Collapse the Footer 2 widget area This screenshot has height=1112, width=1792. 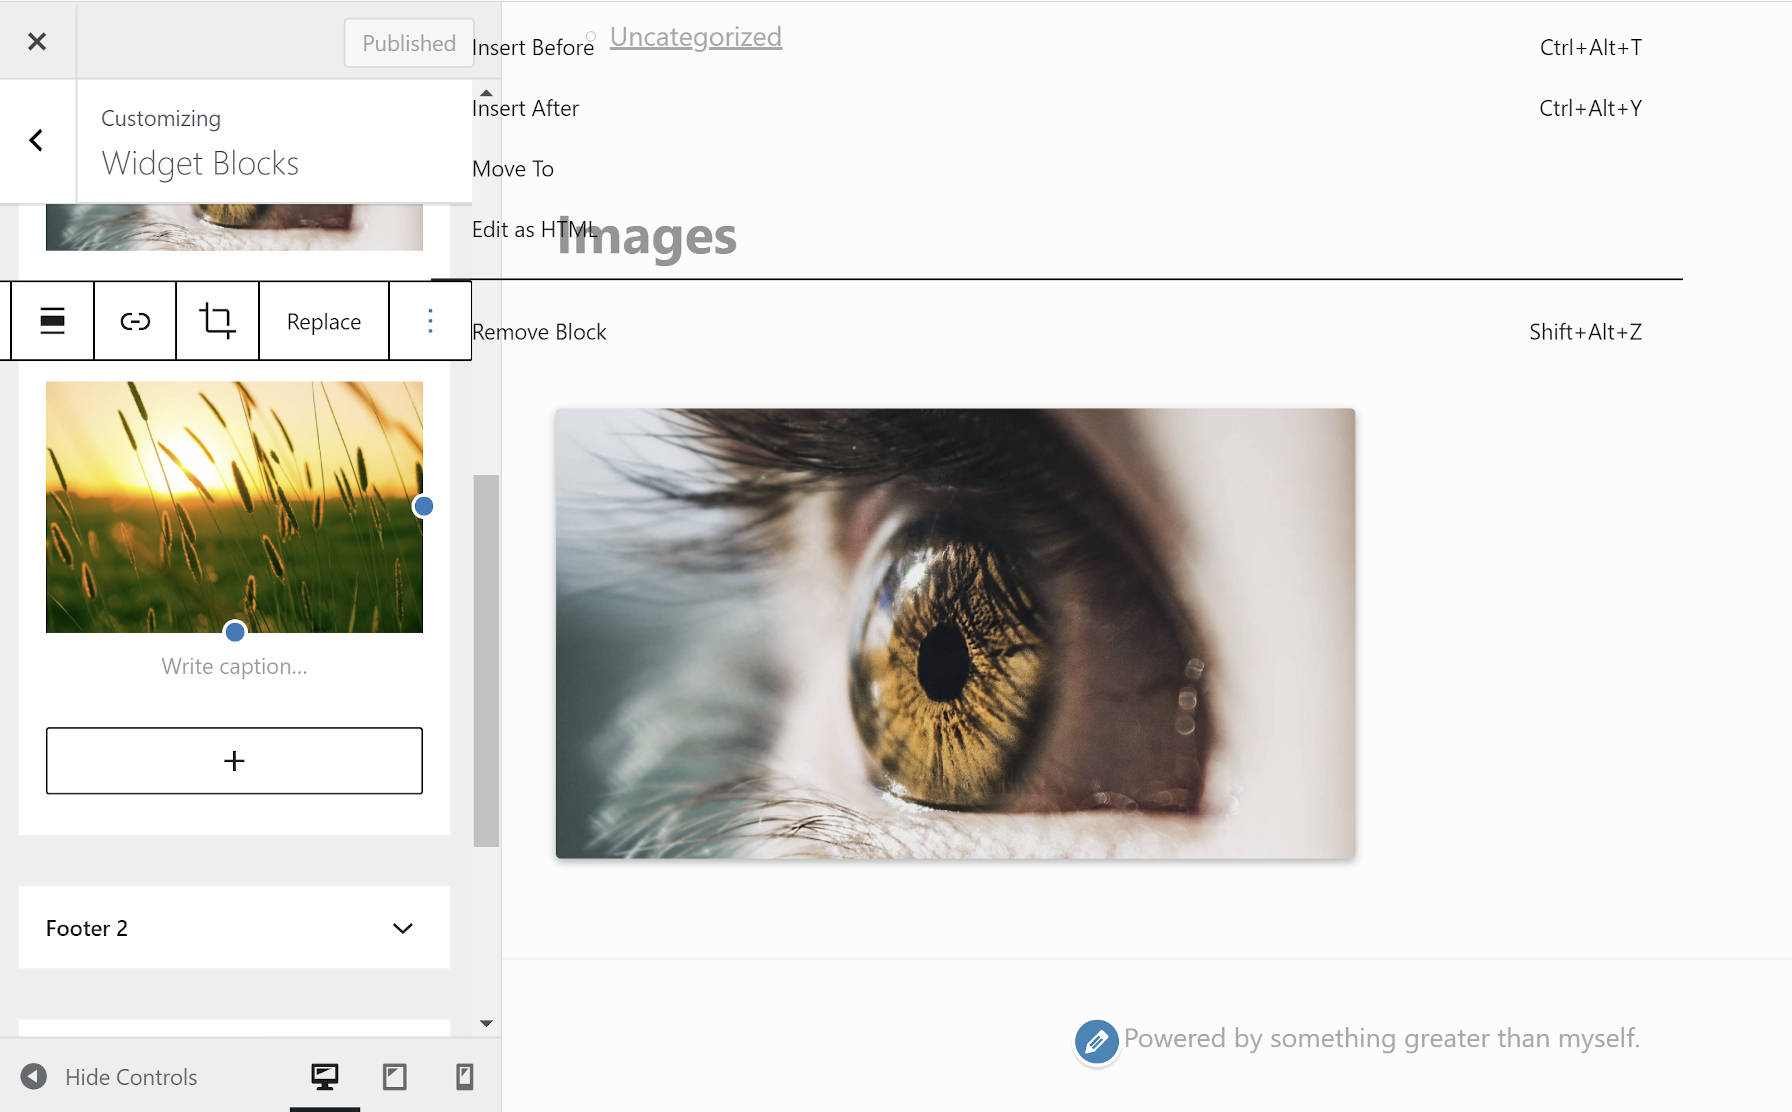pyautogui.click(x=403, y=928)
